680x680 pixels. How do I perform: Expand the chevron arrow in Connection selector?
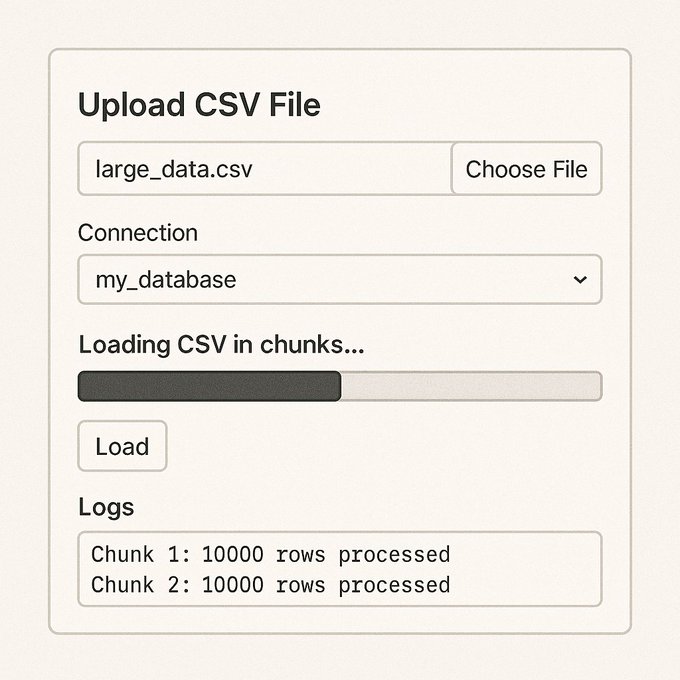tap(580, 280)
